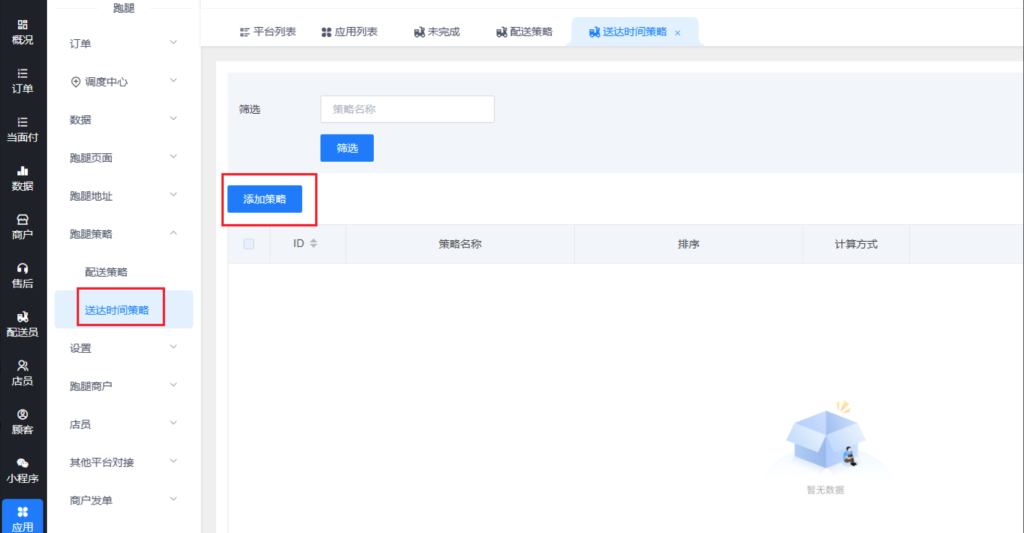
Task: Click the 售后 headset icon
Action: (22, 274)
